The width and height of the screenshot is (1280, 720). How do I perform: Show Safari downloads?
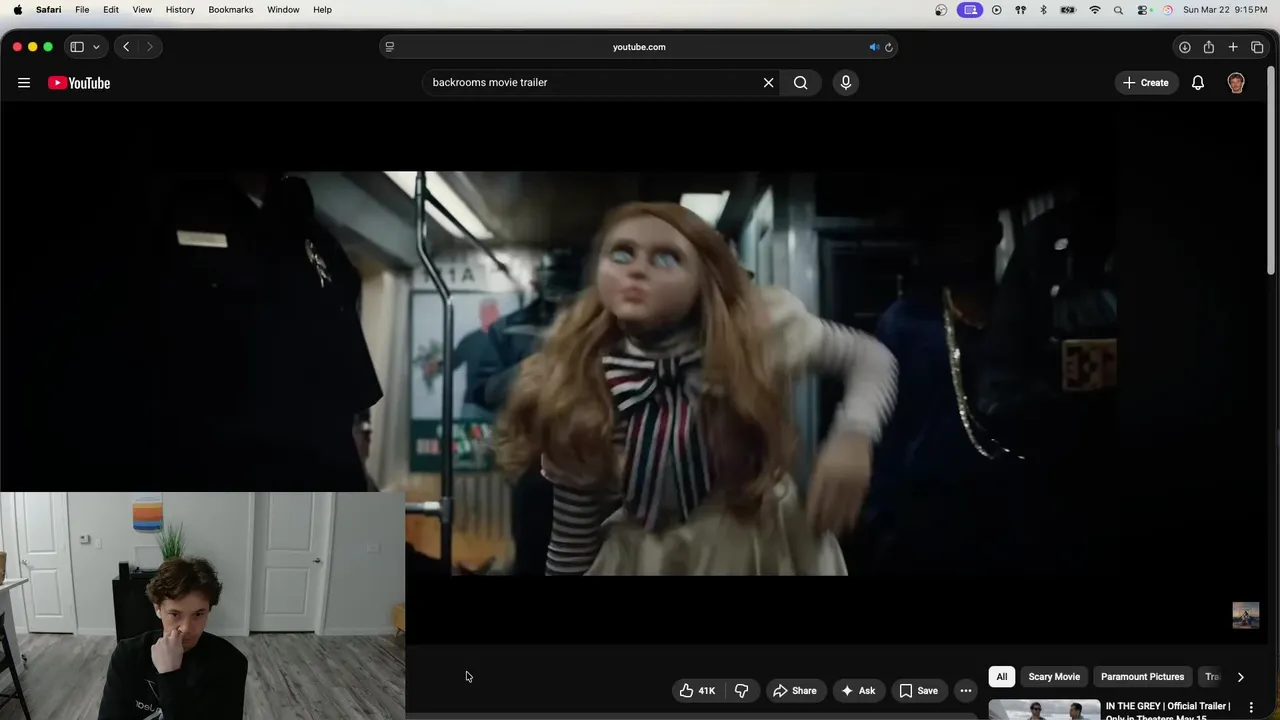coord(1184,47)
